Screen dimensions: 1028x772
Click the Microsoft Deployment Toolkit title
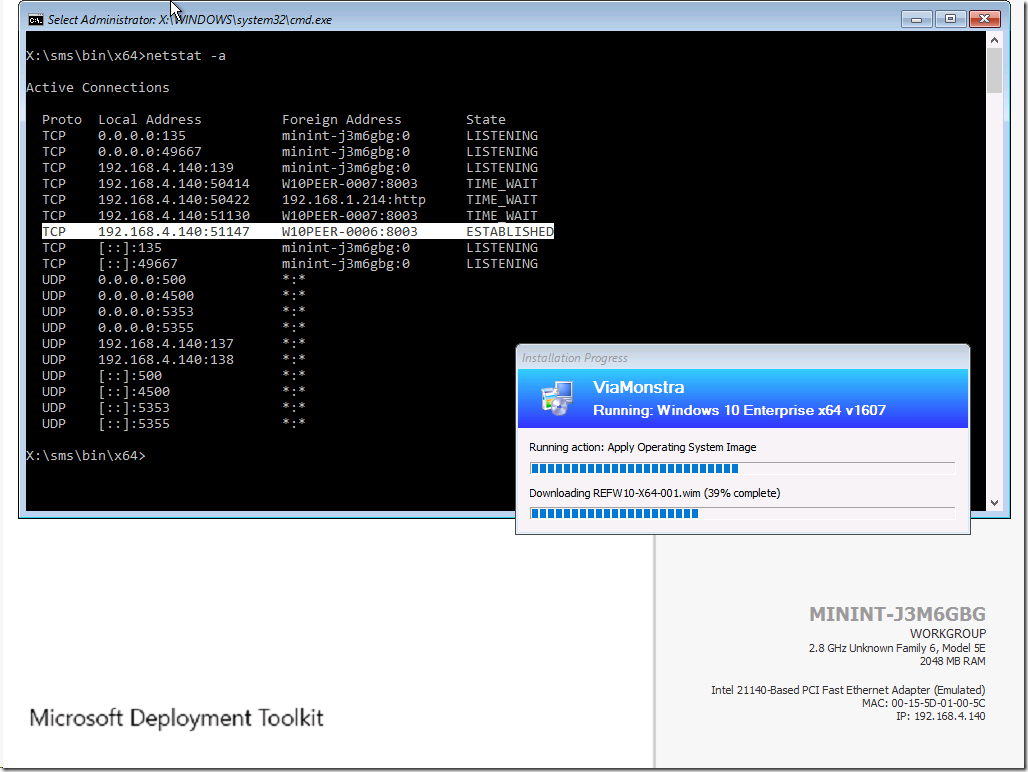click(176, 718)
